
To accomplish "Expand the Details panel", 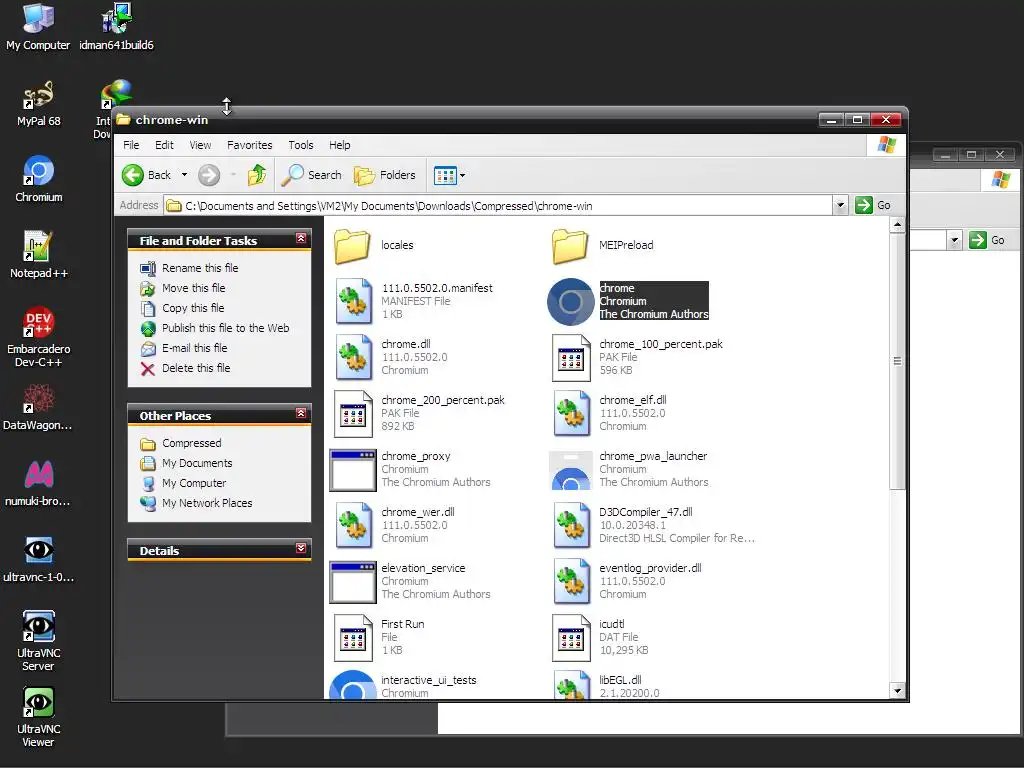I will (301, 549).
